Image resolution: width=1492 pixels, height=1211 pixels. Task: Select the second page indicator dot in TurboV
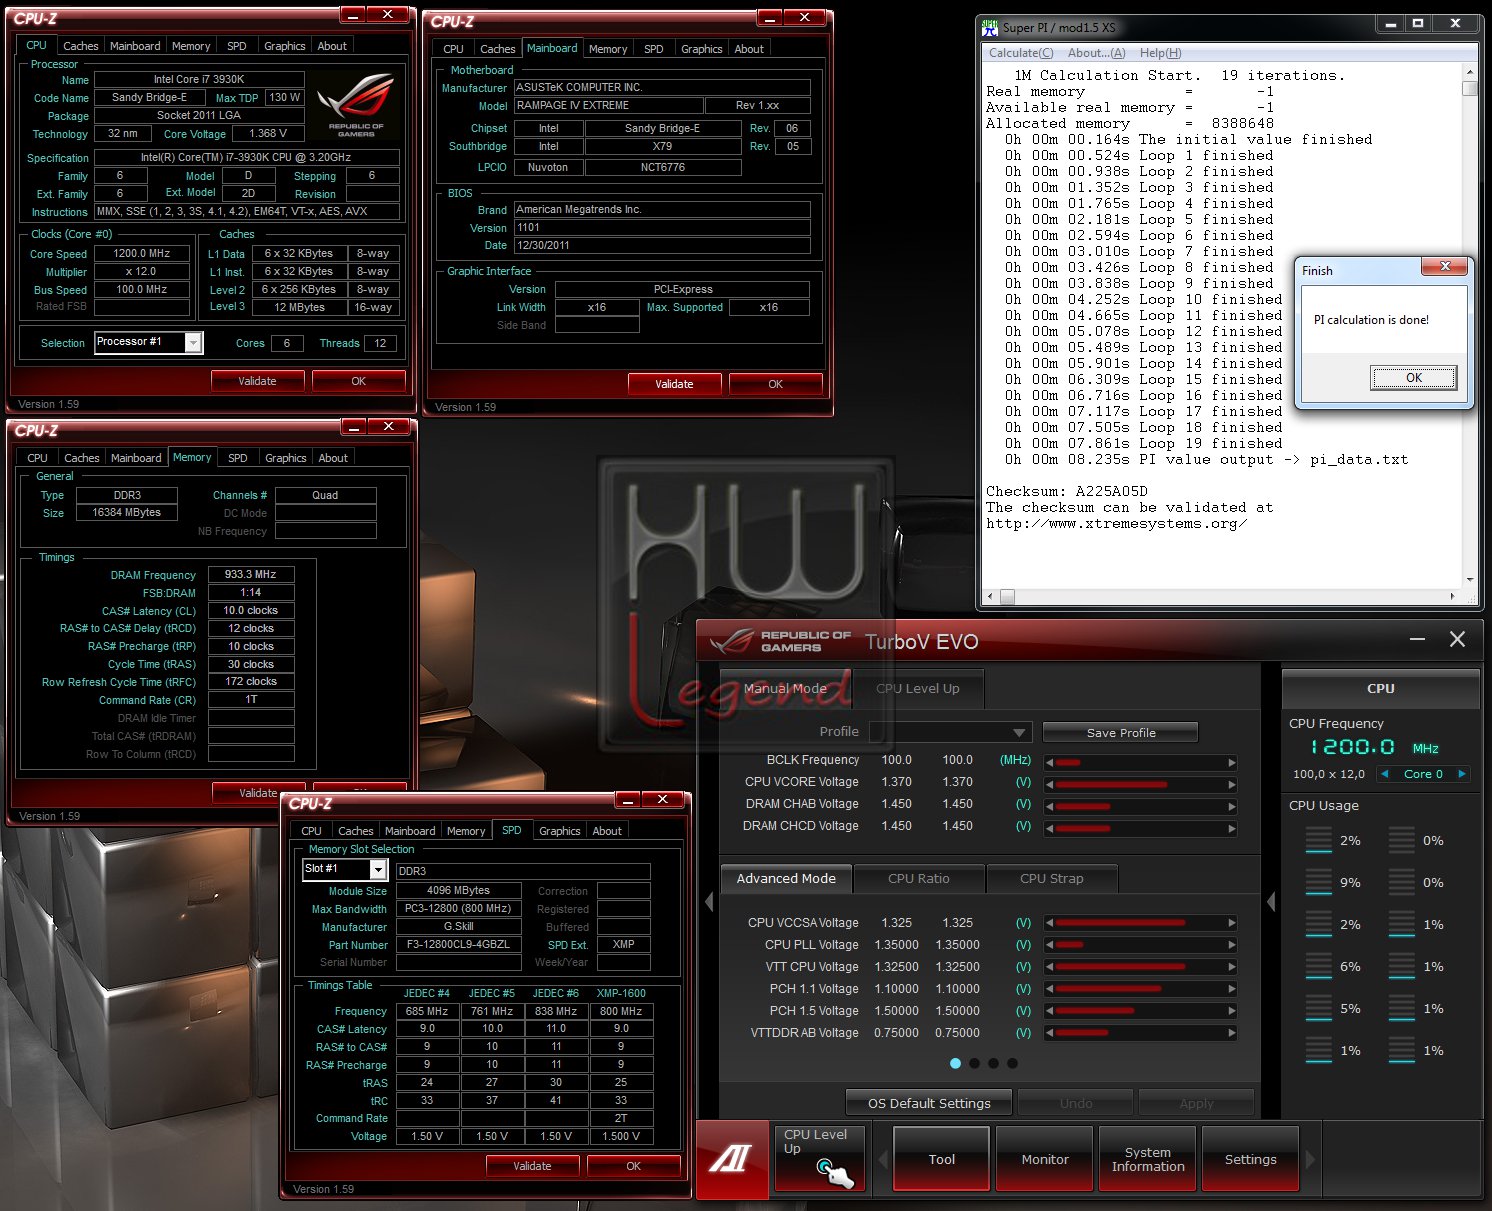tap(974, 1063)
